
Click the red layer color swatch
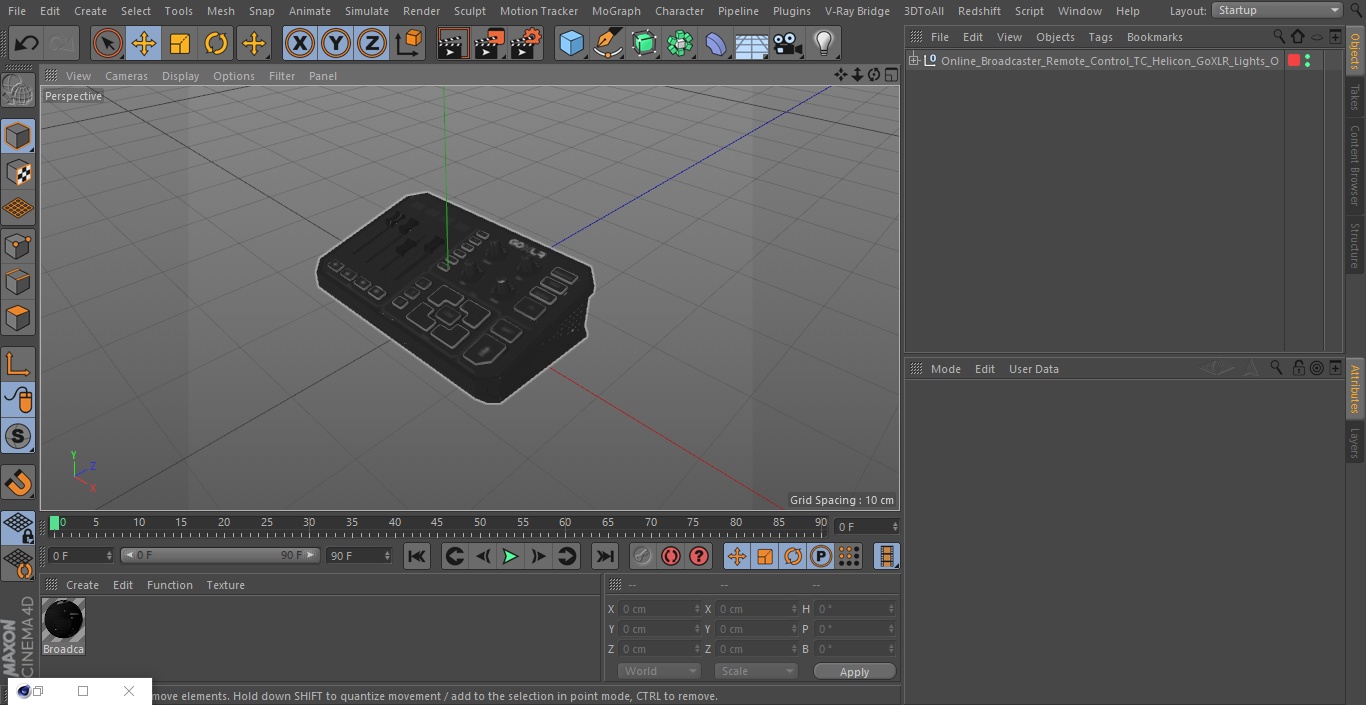click(1293, 61)
